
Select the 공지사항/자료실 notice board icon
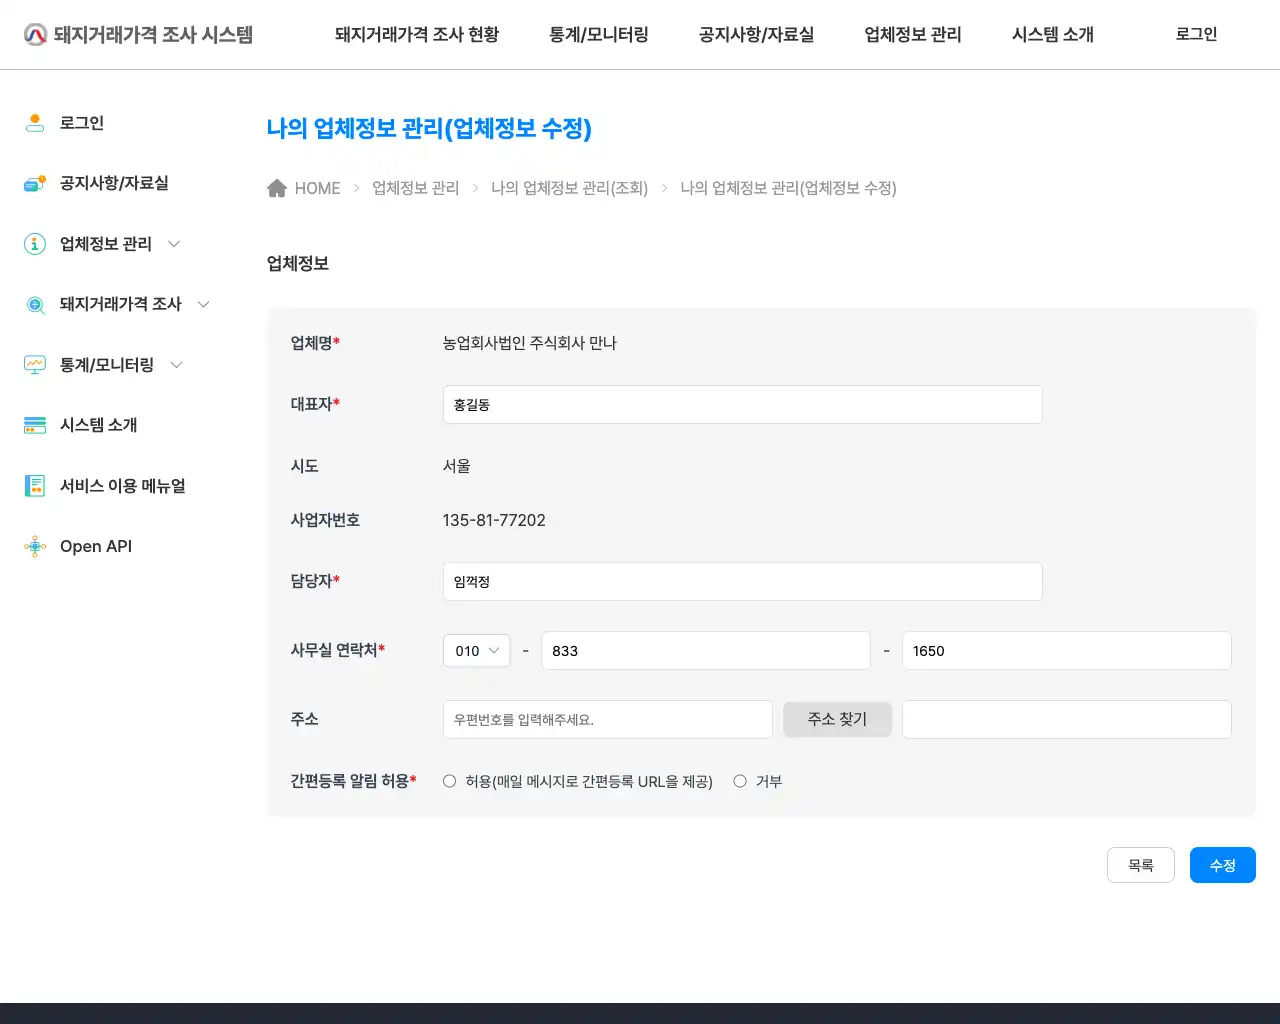coord(35,183)
